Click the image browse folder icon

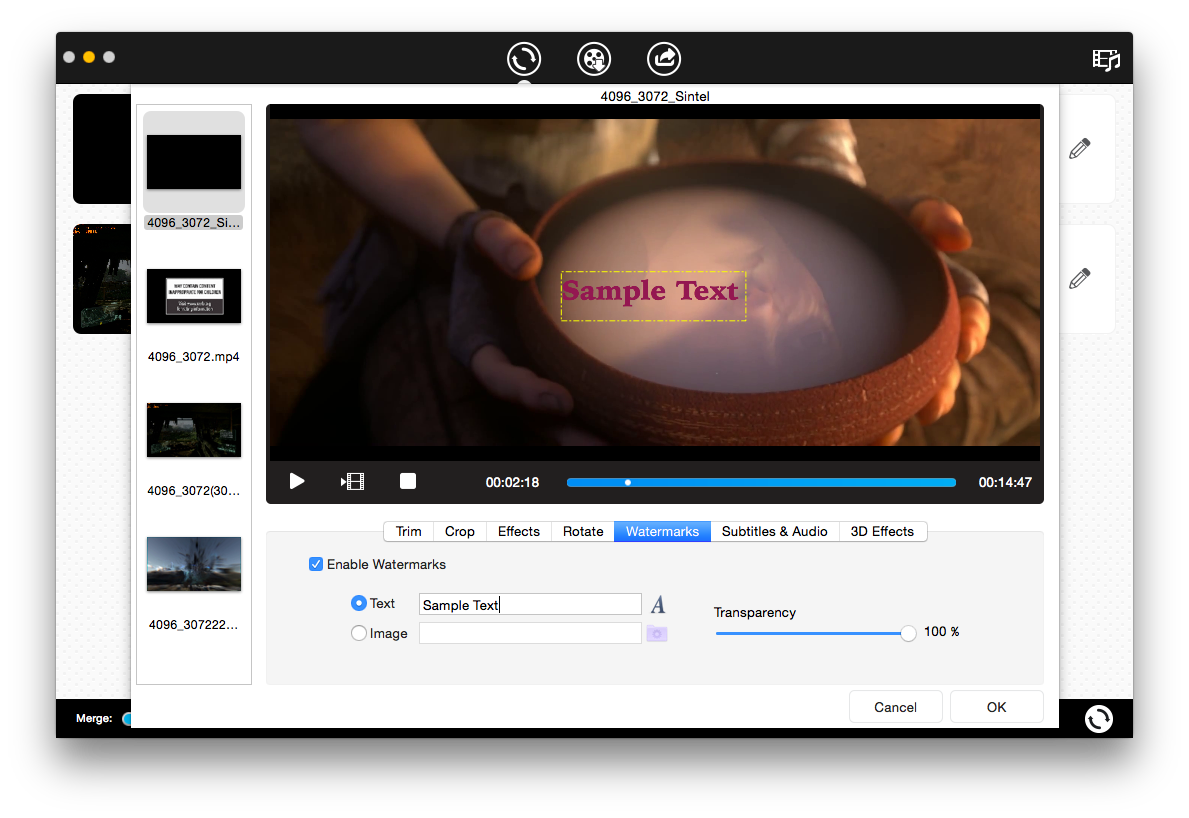657,633
